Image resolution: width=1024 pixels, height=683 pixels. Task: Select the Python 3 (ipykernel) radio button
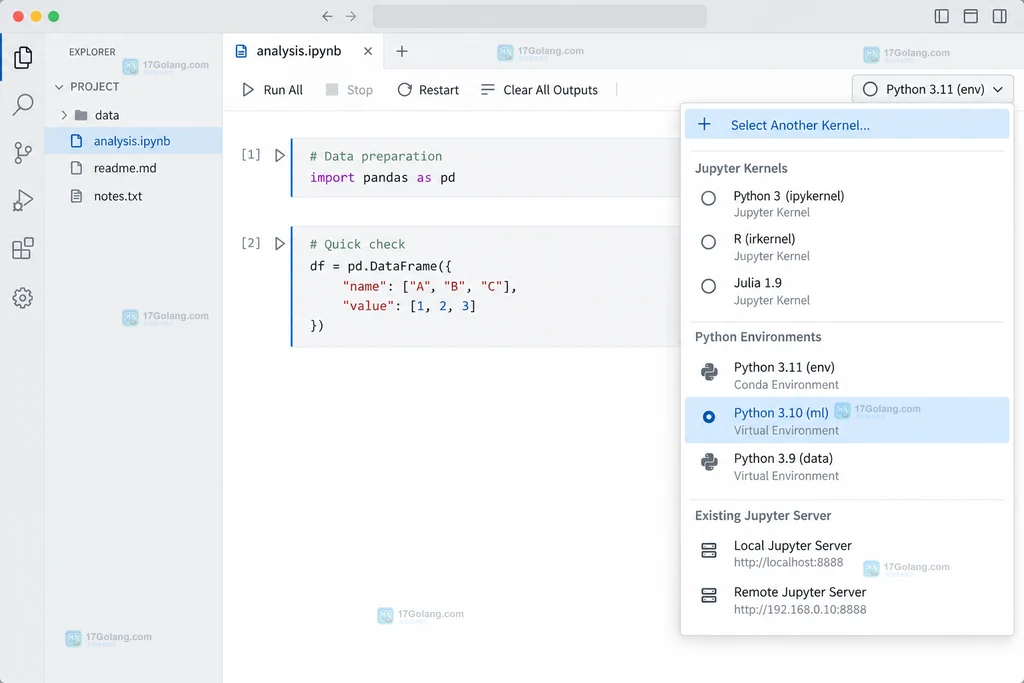708,198
